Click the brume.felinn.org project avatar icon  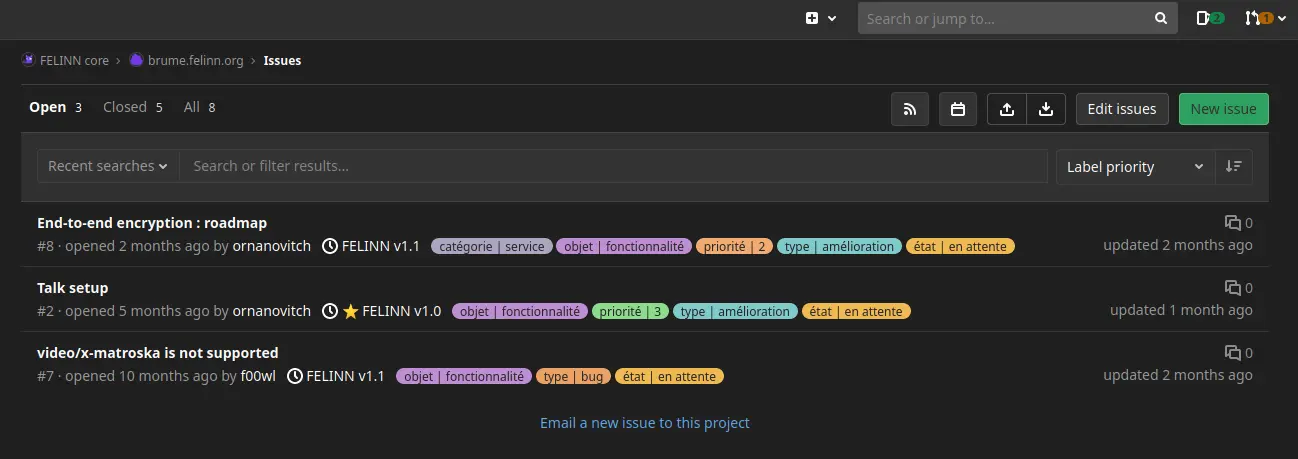137,60
